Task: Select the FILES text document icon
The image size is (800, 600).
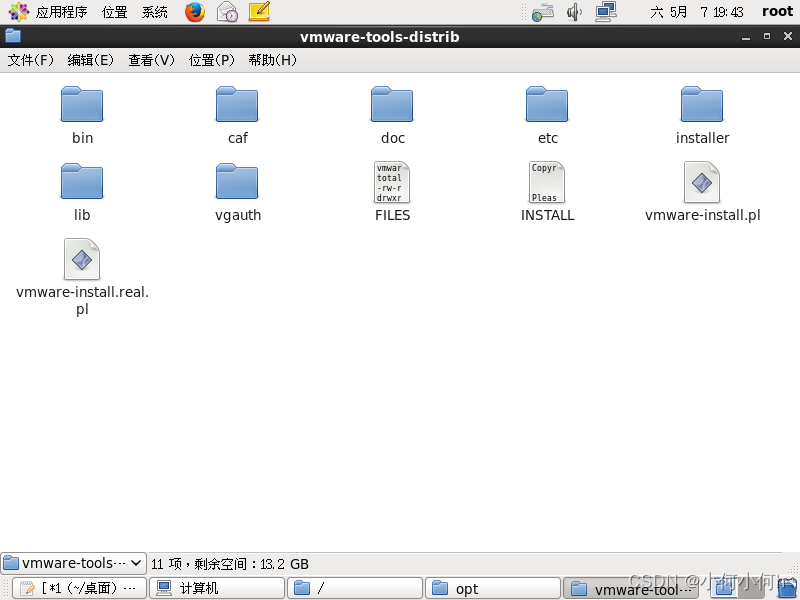Action: (392, 182)
